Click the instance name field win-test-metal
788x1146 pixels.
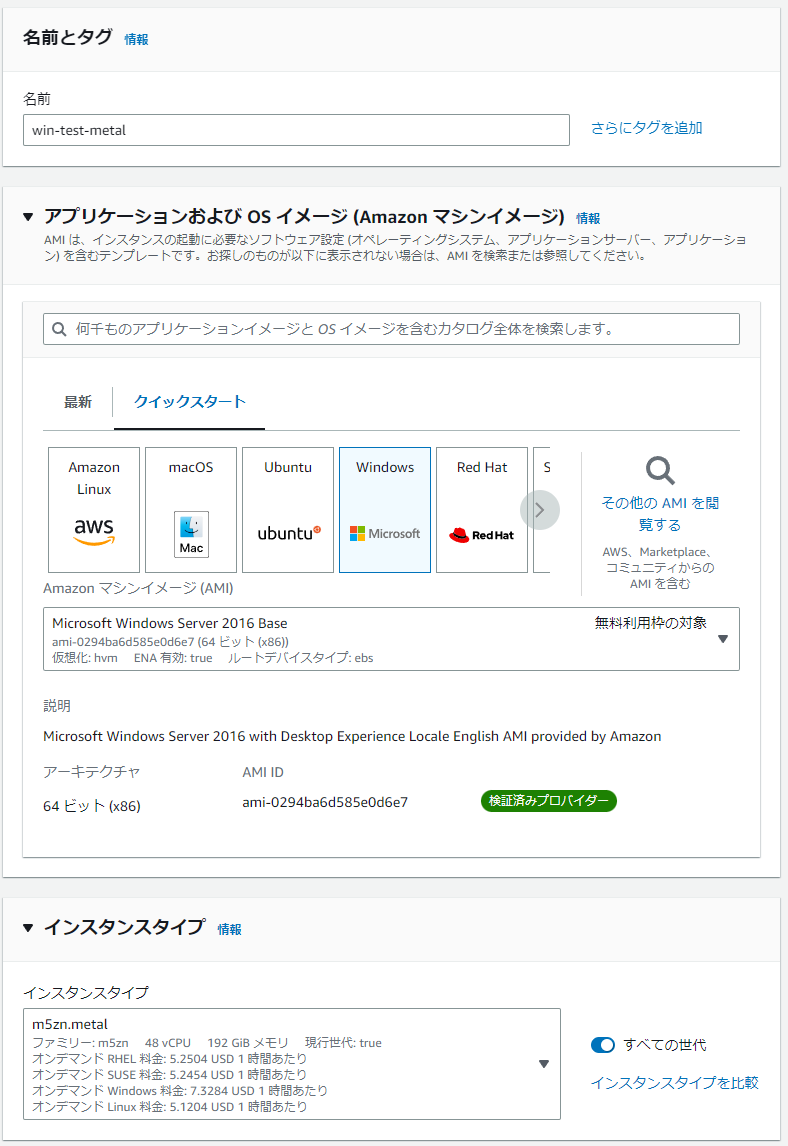point(296,130)
